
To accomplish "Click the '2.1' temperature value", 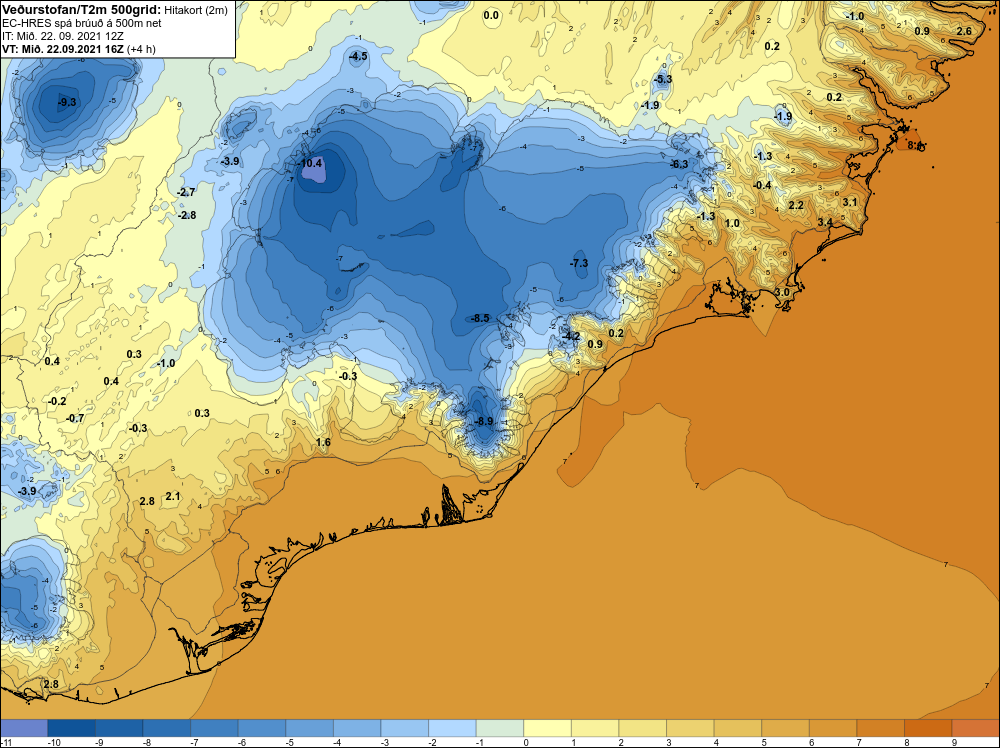I will click(173, 496).
